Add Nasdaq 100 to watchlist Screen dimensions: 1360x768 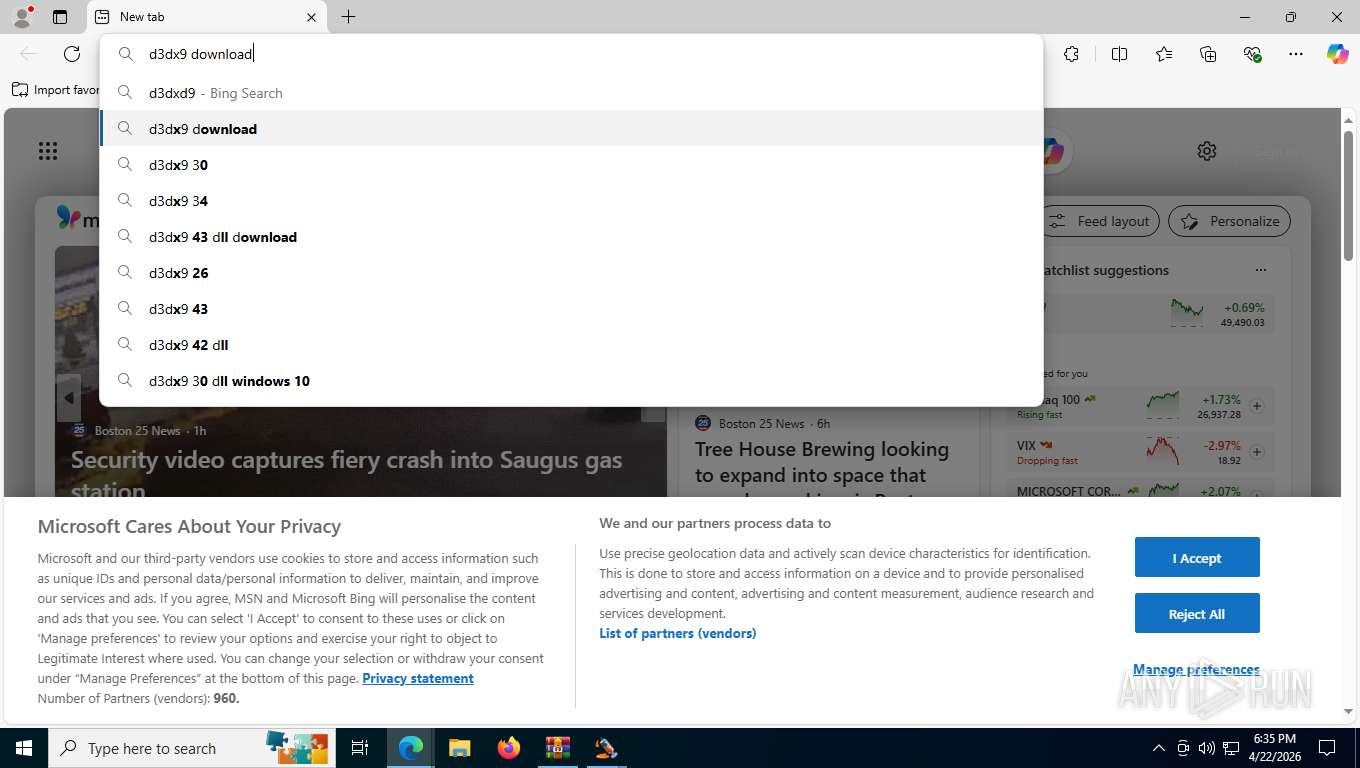1257,406
